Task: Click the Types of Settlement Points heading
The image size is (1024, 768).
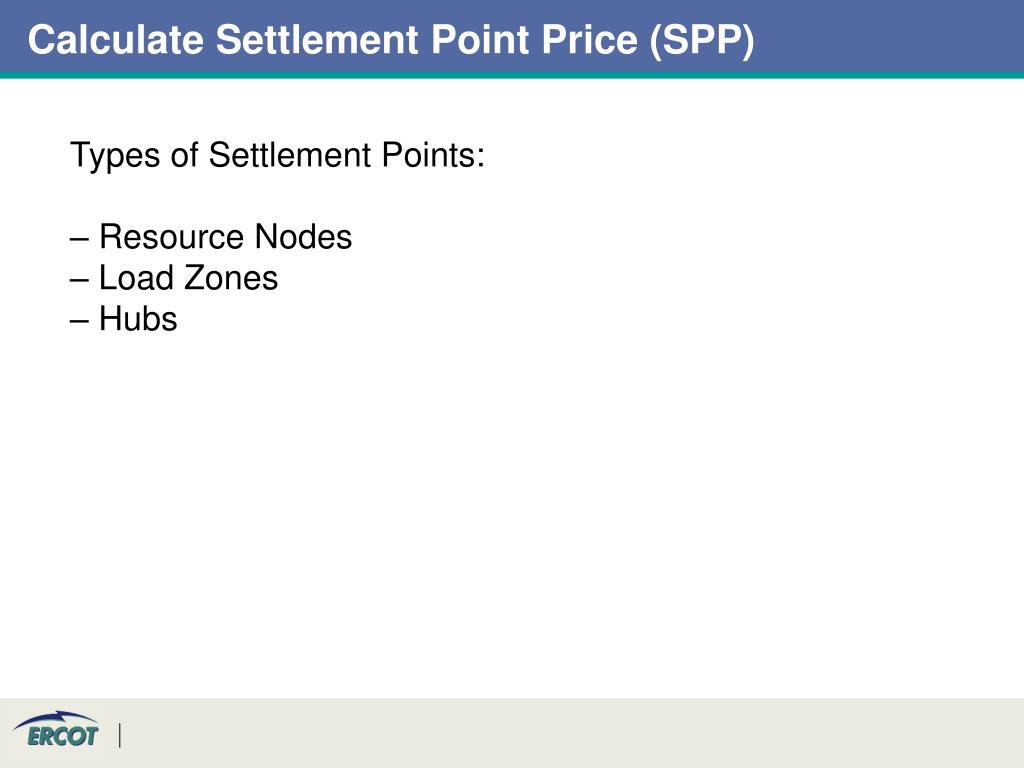Action: point(277,156)
